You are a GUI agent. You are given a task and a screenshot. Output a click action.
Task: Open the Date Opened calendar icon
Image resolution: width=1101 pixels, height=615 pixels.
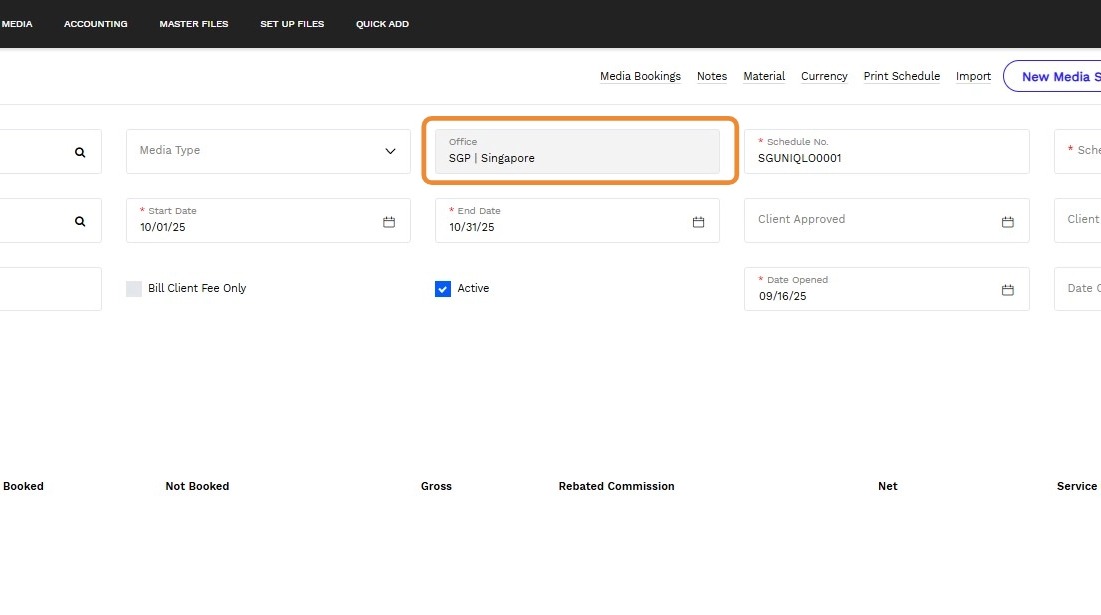click(x=1008, y=289)
